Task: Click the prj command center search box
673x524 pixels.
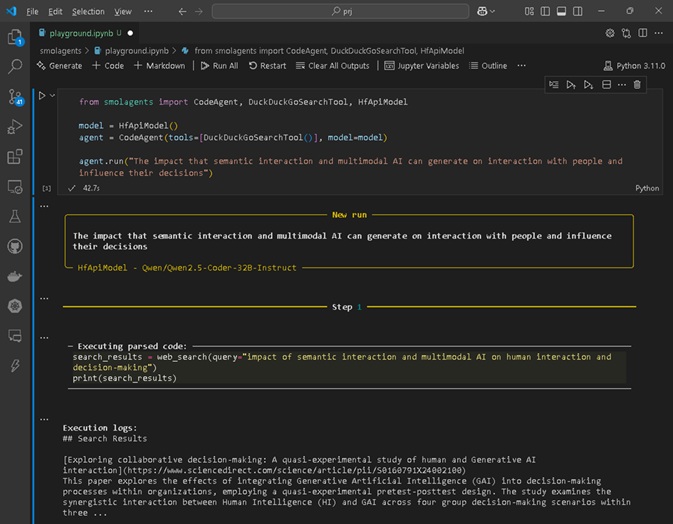Action: pos(340,12)
